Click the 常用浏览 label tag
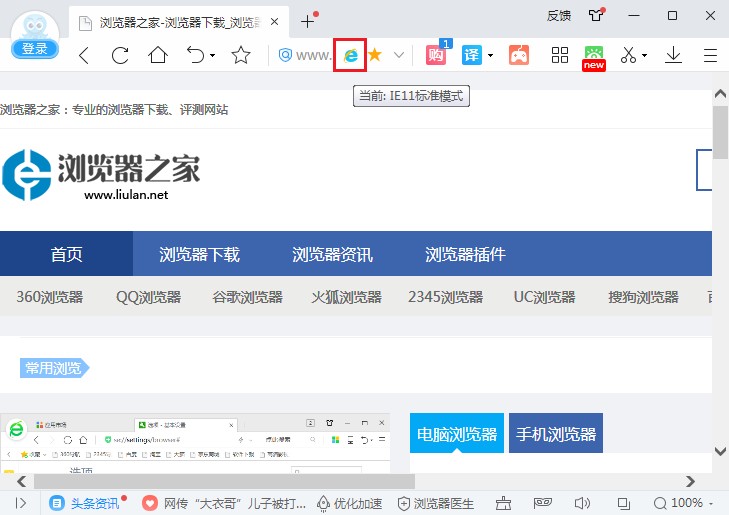 pos(54,368)
